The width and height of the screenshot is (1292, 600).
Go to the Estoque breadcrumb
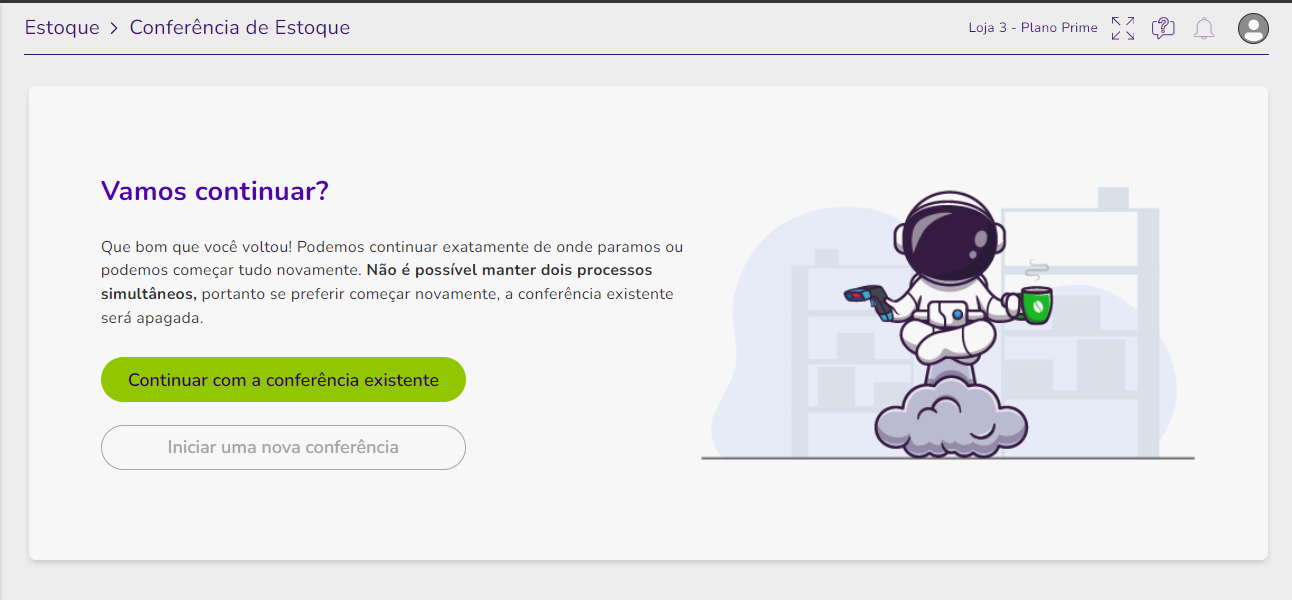click(62, 28)
